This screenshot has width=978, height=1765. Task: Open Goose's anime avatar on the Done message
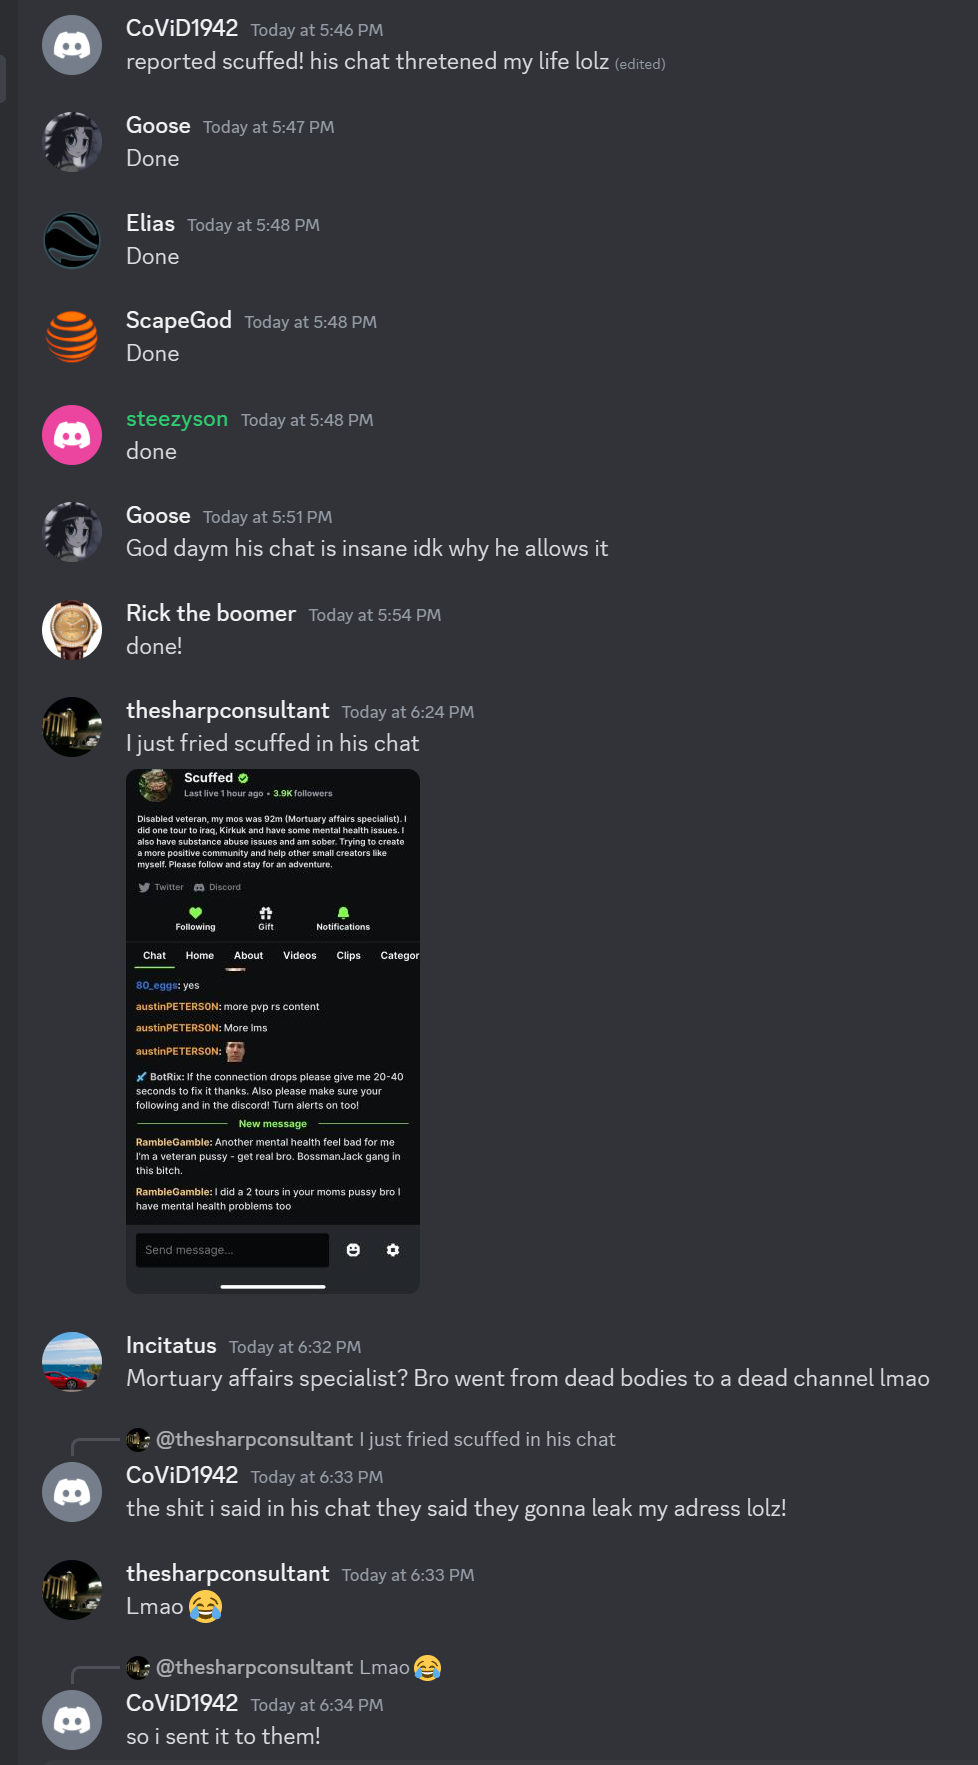72,142
